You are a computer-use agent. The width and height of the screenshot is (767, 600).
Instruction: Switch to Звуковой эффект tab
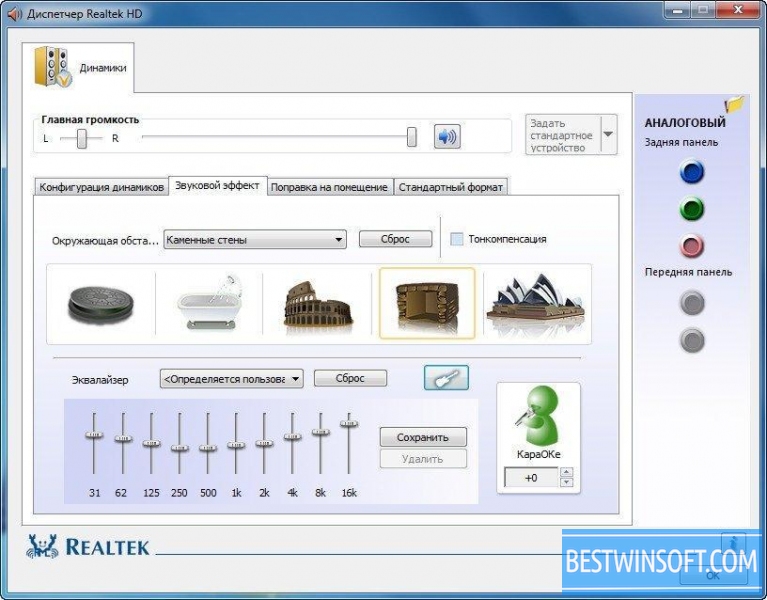[x=217, y=186]
